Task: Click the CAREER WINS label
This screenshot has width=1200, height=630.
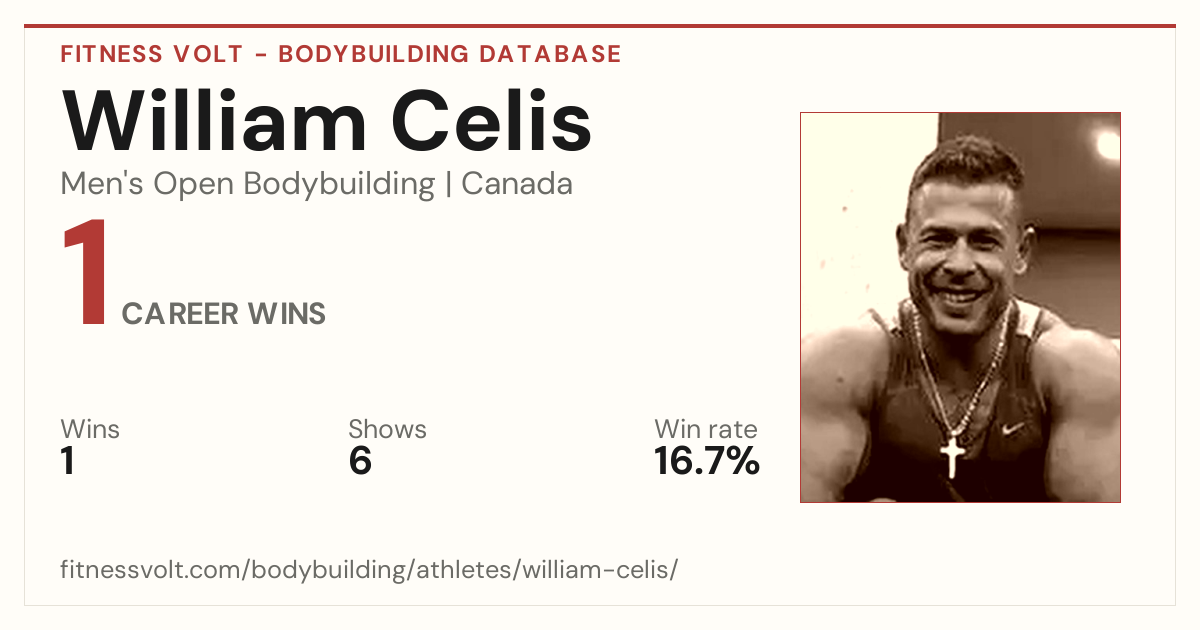Action: click(224, 314)
